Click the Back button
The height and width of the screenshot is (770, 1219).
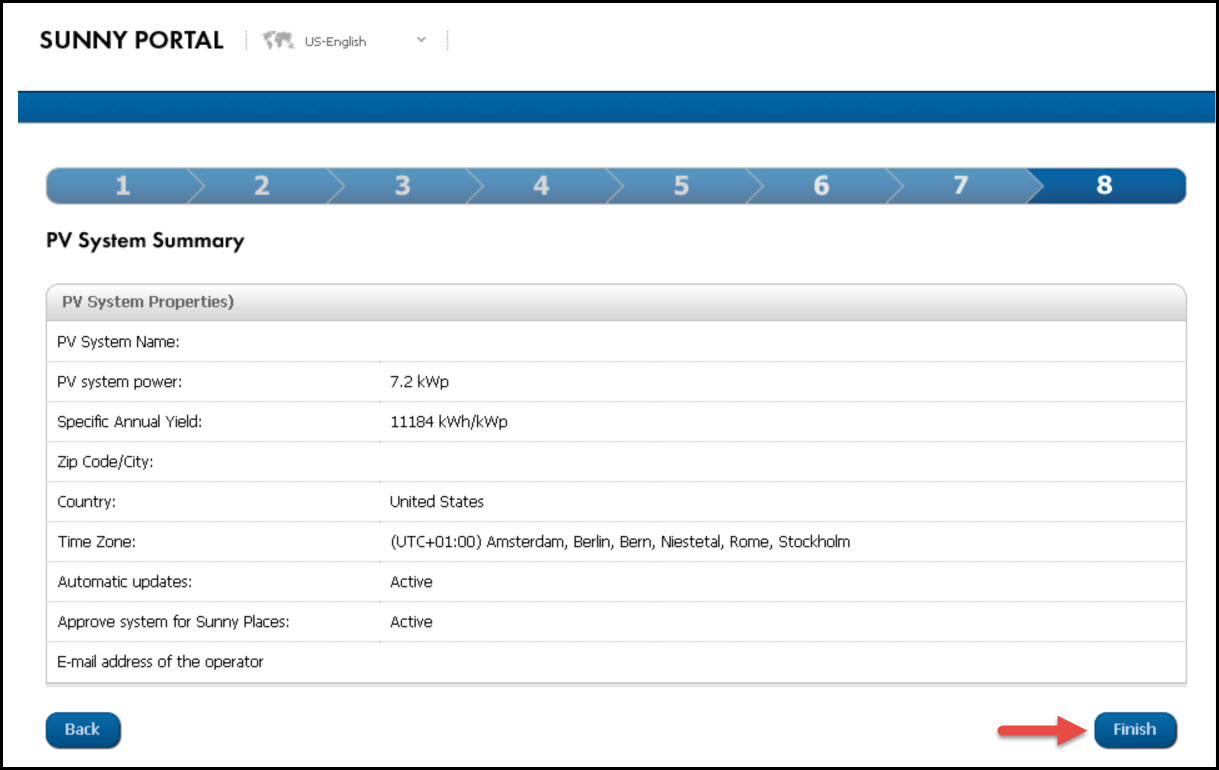83,729
